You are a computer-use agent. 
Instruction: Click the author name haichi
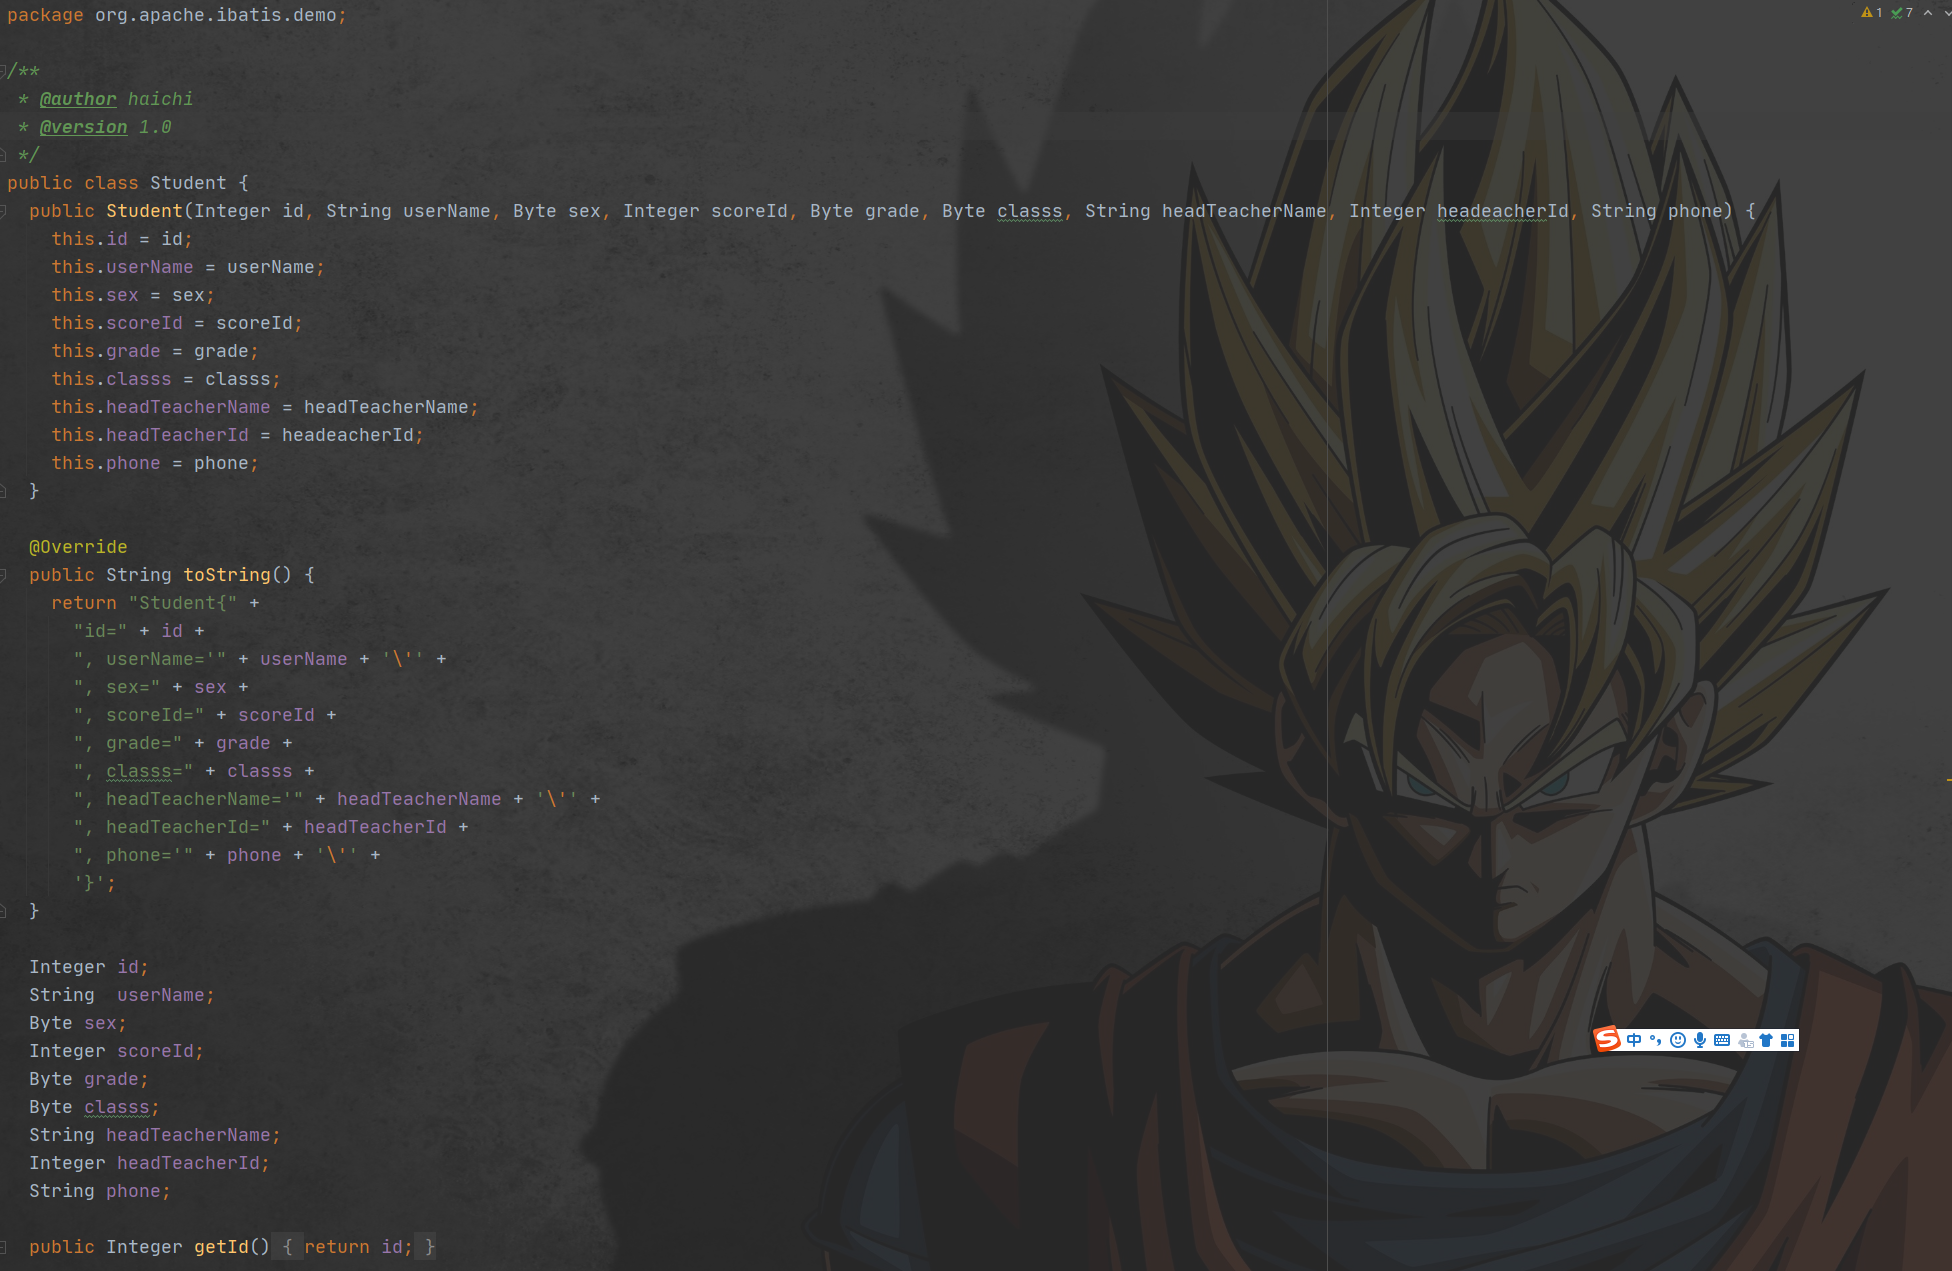click(x=160, y=99)
